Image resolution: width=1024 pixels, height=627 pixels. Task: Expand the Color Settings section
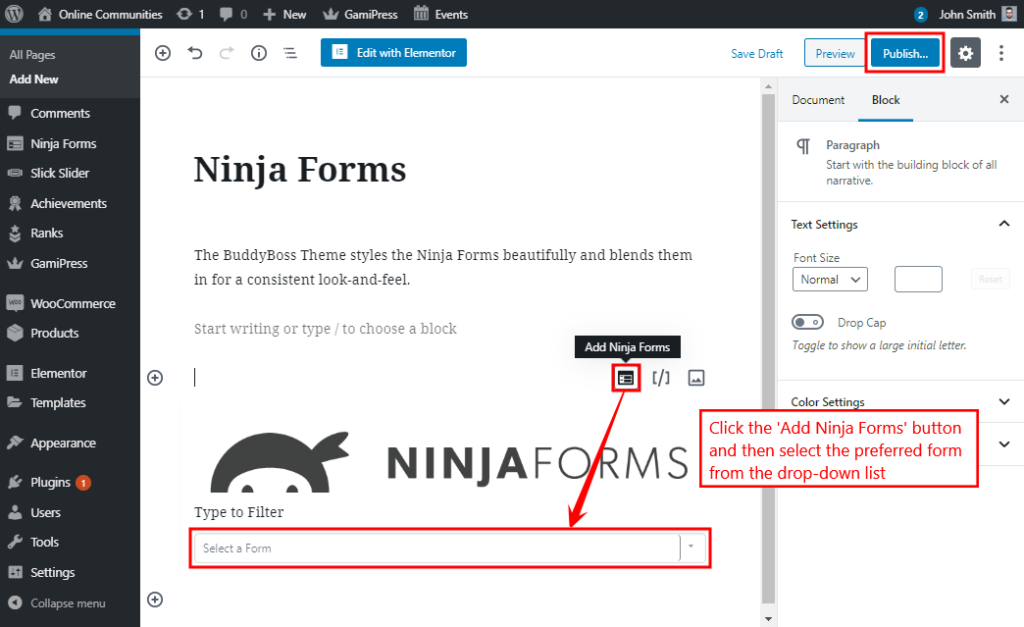click(1004, 402)
